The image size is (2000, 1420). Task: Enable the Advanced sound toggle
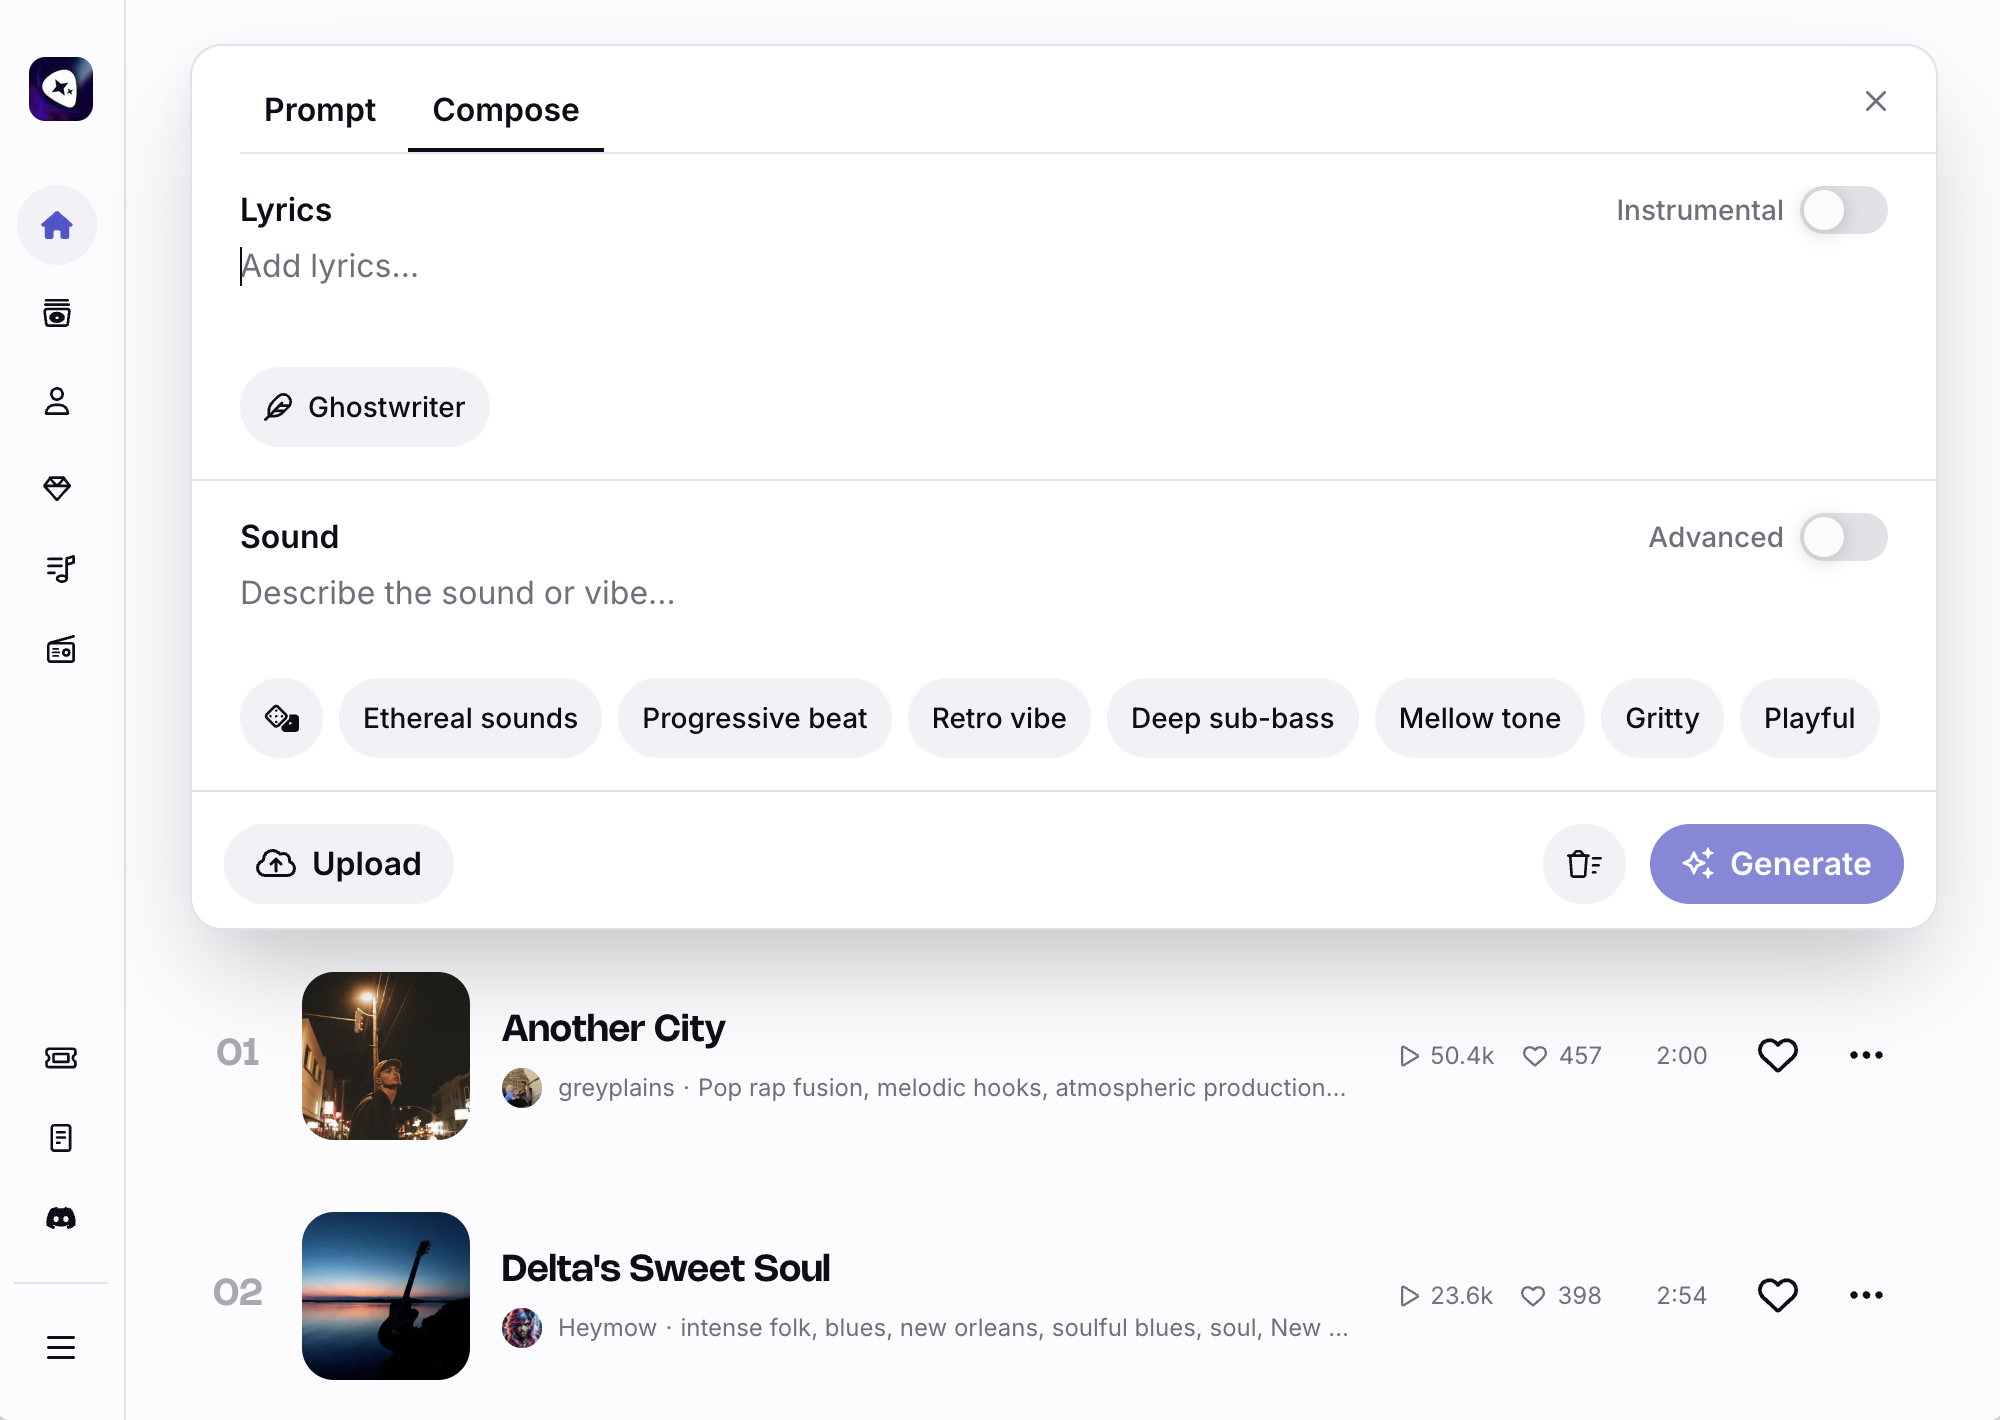[1842, 536]
